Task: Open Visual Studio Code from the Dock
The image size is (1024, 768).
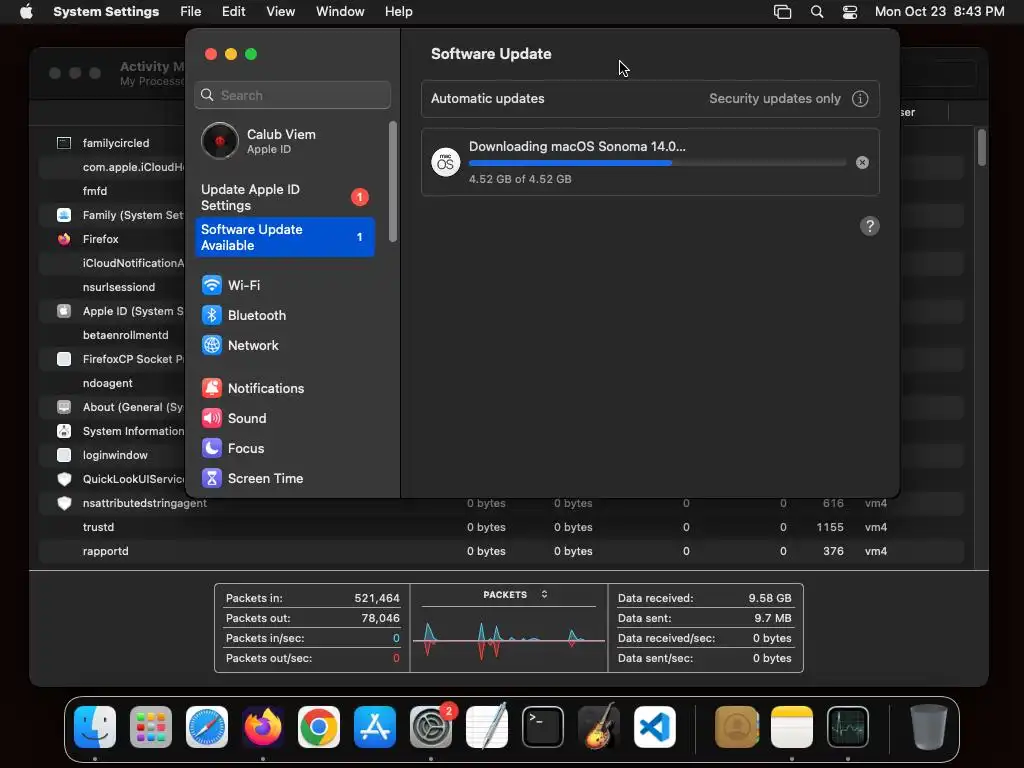Action: [654, 727]
